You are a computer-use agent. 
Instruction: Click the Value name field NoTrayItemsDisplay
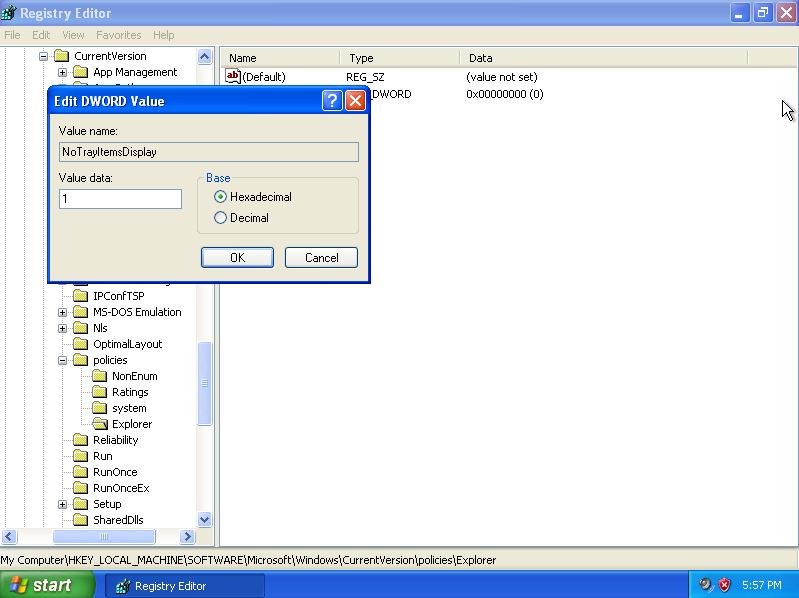coord(209,152)
